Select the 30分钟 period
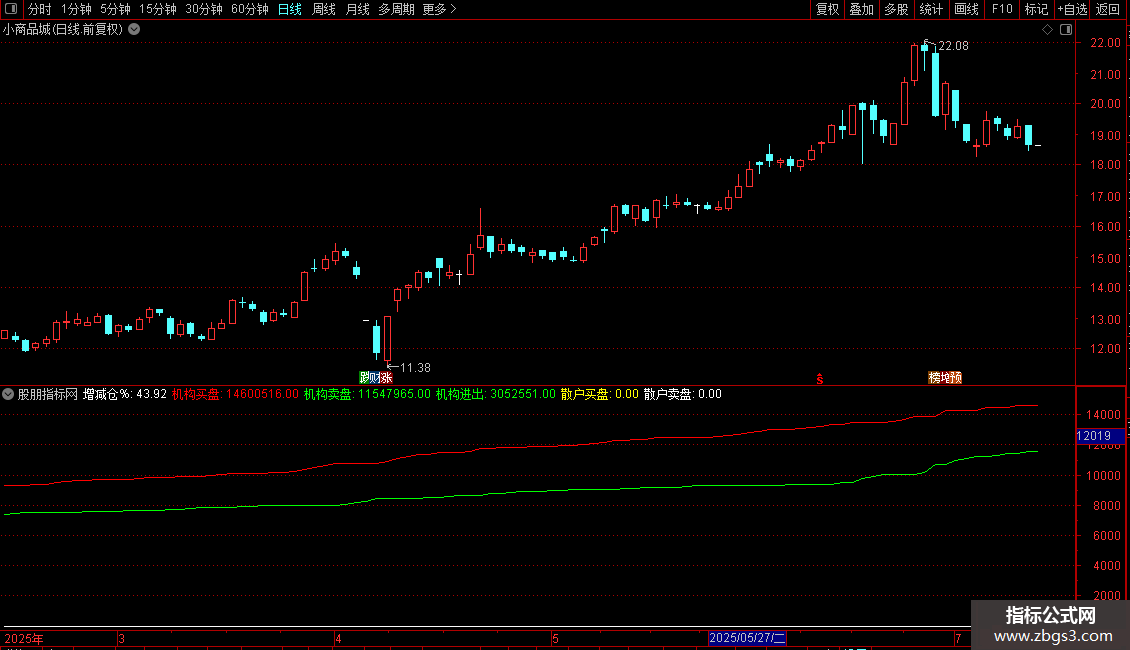This screenshot has height=650, width=1130. coord(204,9)
